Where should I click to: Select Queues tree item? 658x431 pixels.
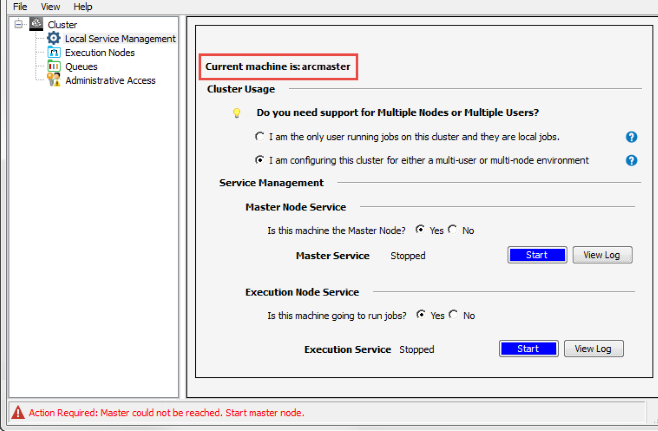pos(81,67)
